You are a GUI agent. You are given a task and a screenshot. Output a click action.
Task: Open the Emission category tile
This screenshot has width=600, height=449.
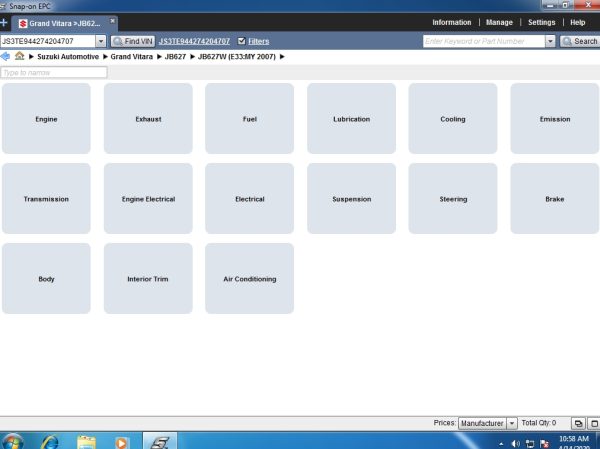pos(554,119)
